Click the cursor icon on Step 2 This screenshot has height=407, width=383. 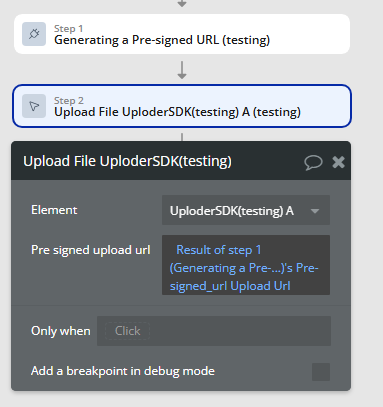(x=34, y=106)
